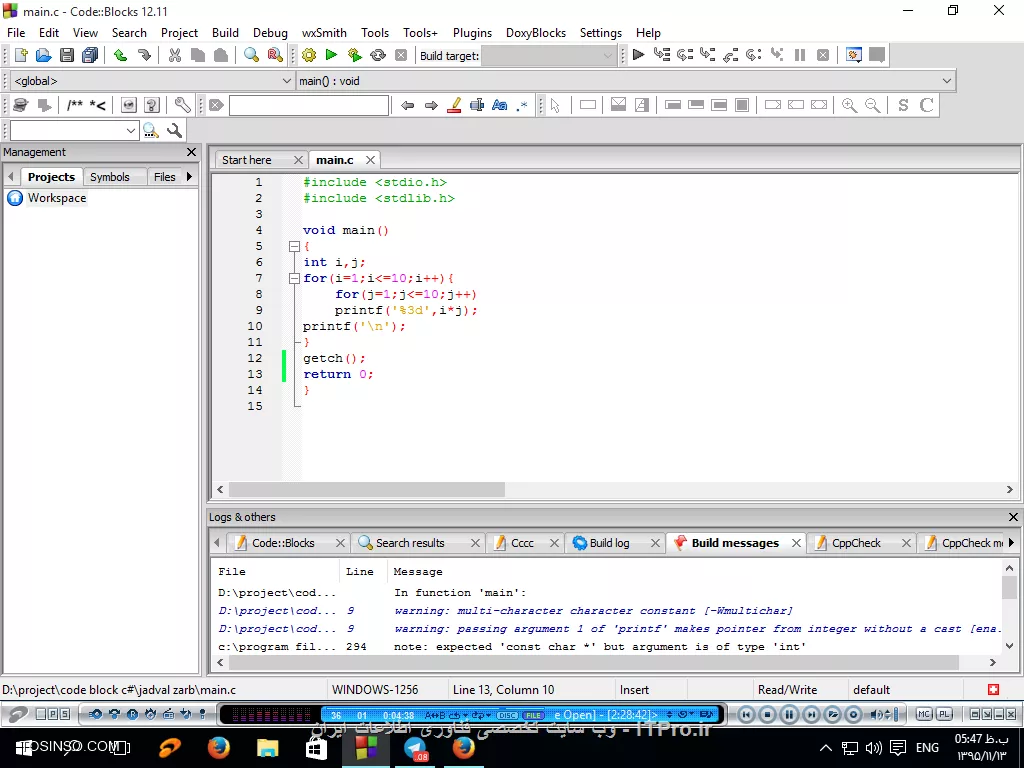1024x768 pixels.
Task: Toggle Match case (Aa) search option
Action: pyautogui.click(x=500, y=105)
